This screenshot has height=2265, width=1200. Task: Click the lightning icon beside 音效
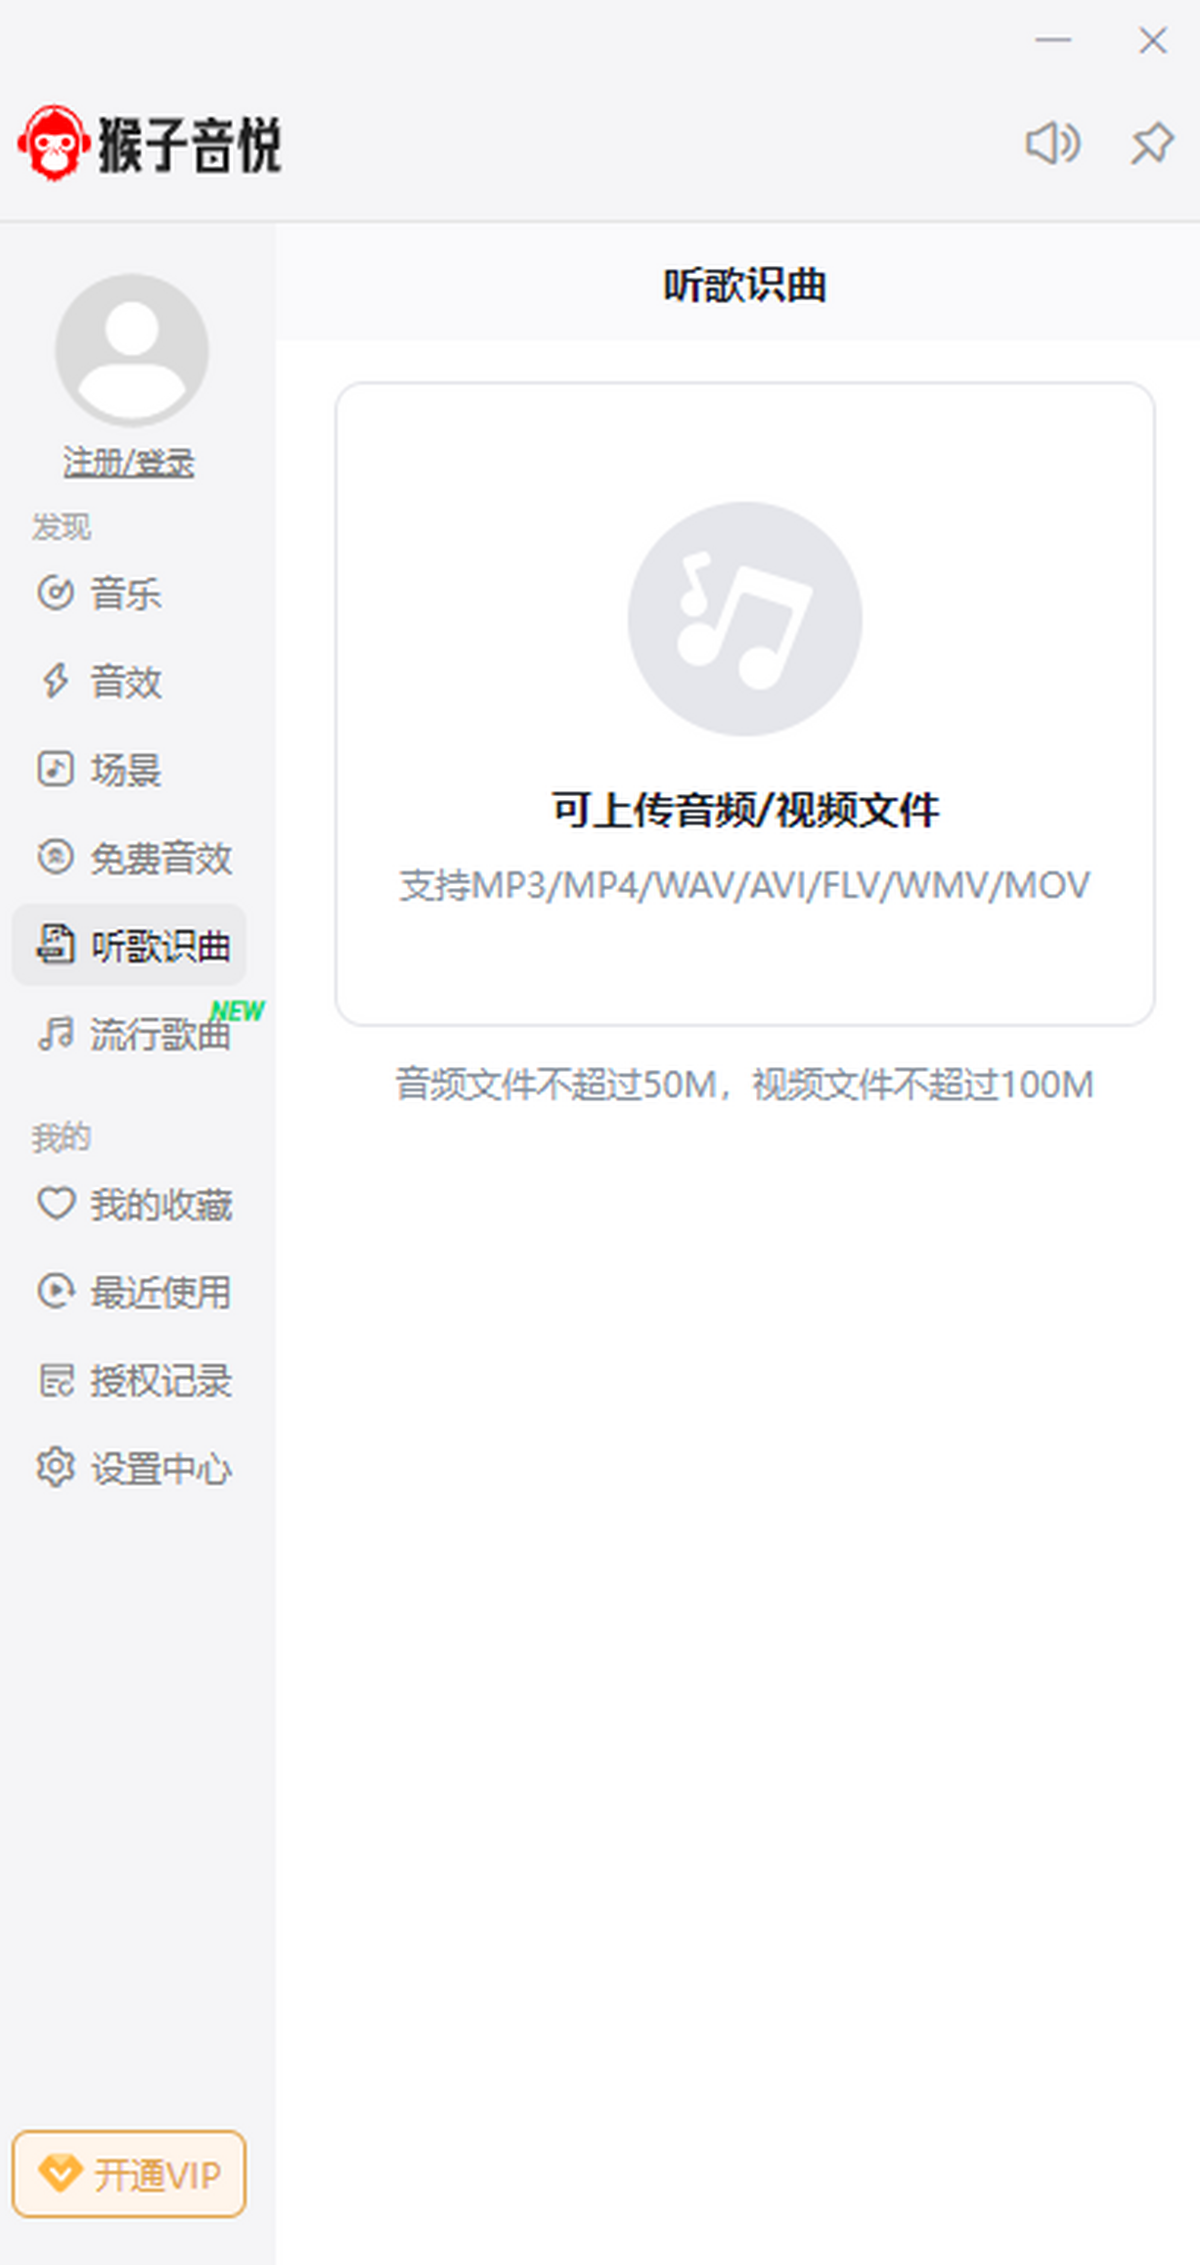click(55, 681)
